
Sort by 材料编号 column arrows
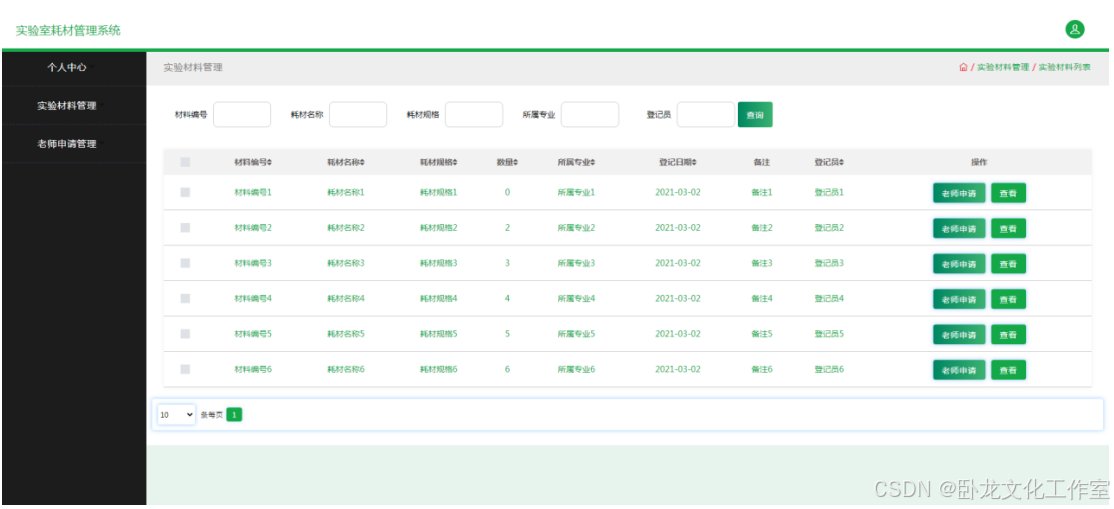coord(270,163)
